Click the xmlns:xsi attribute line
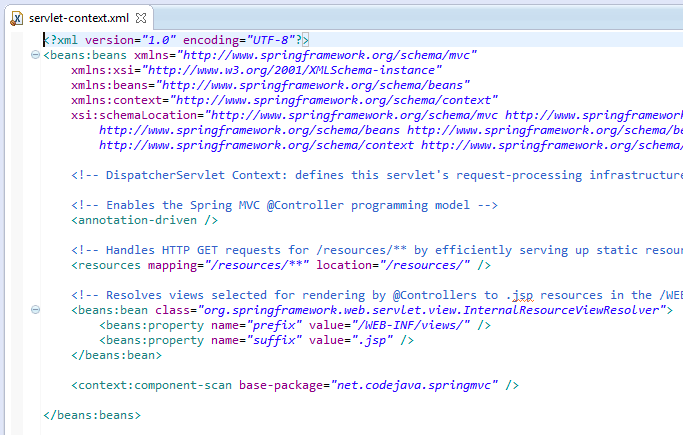Viewport: 683px width, 435px height. click(257, 70)
